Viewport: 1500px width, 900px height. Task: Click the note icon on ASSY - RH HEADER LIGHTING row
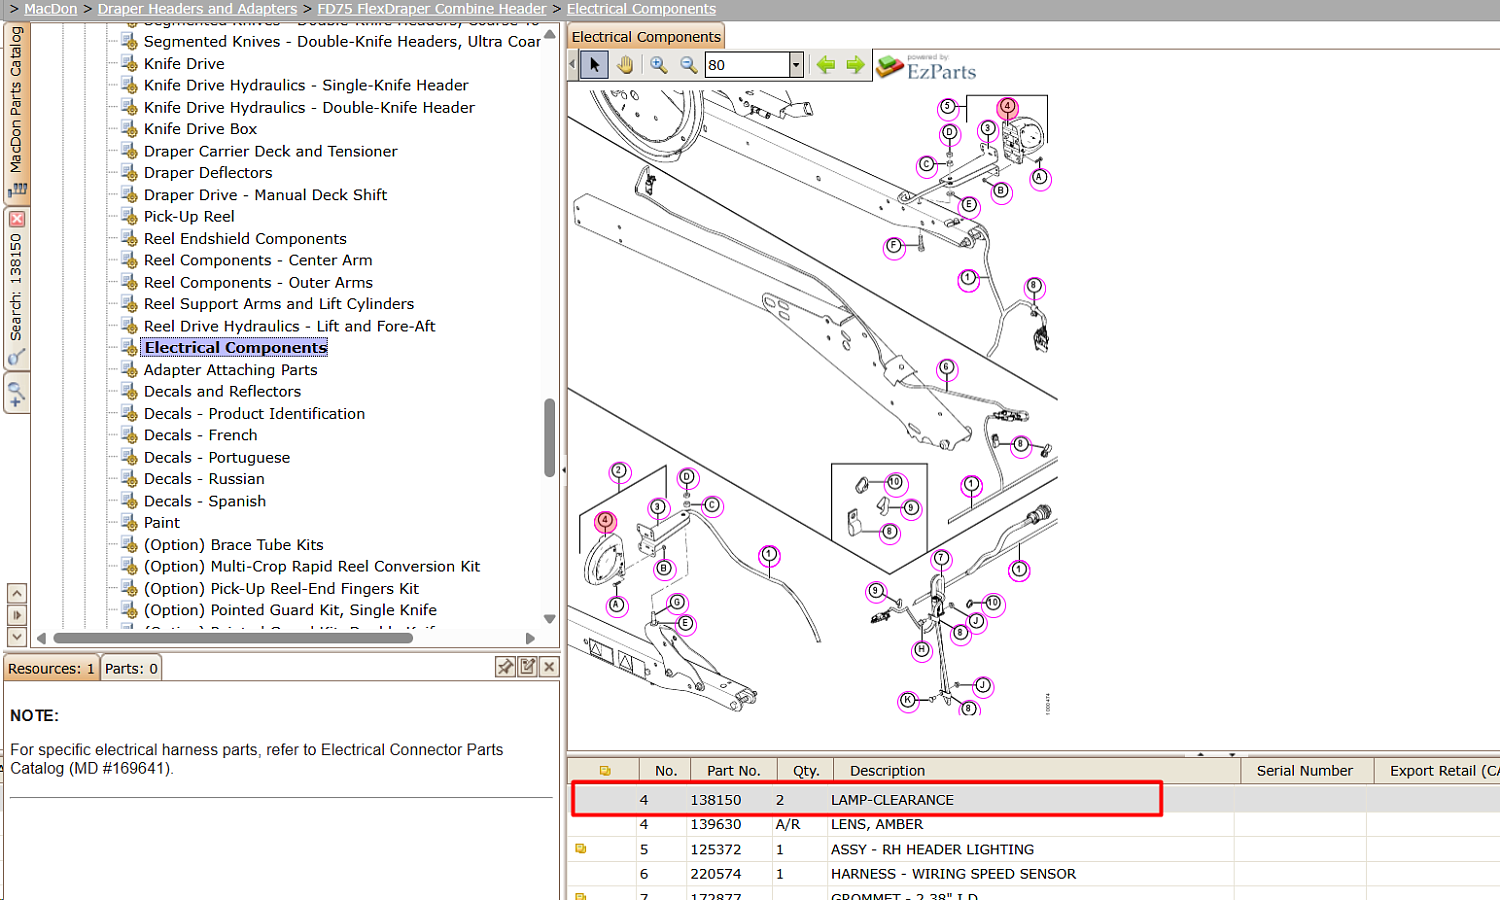click(580, 849)
